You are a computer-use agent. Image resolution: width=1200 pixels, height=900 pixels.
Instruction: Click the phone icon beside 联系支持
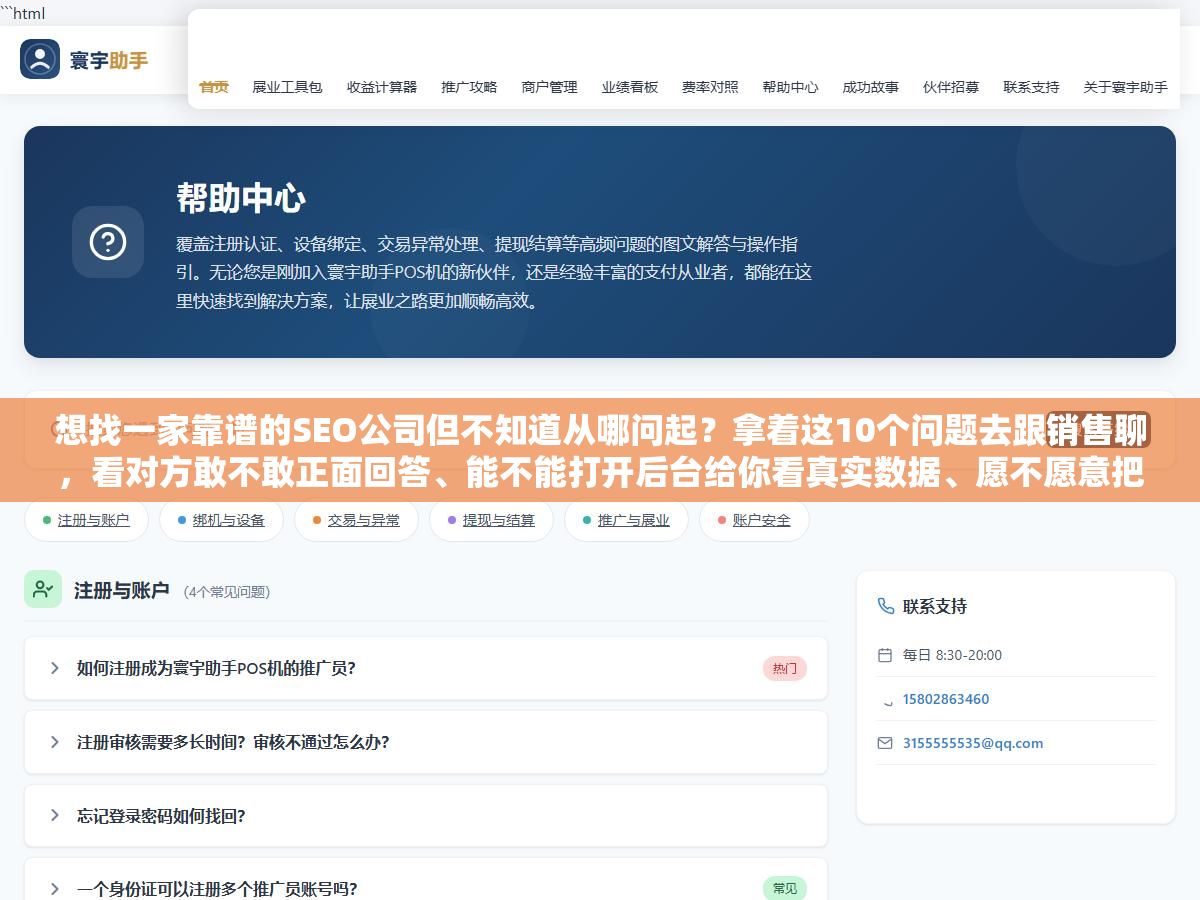(x=885, y=606)
